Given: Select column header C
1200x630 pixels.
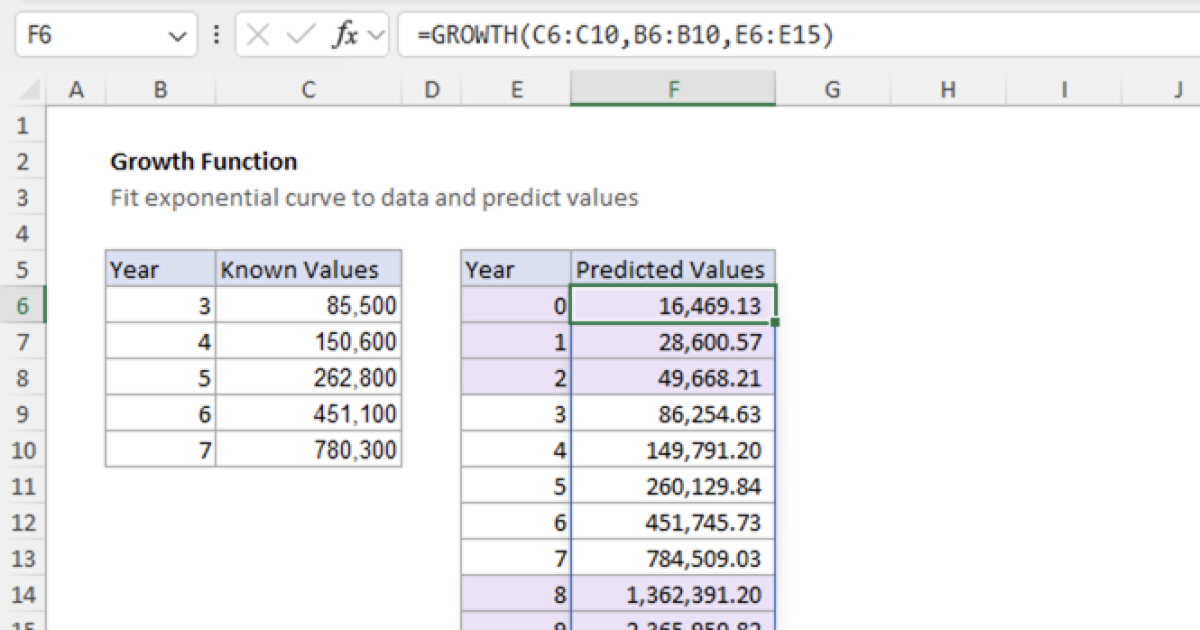Looking at the screenshot, I should click(308, 89).
